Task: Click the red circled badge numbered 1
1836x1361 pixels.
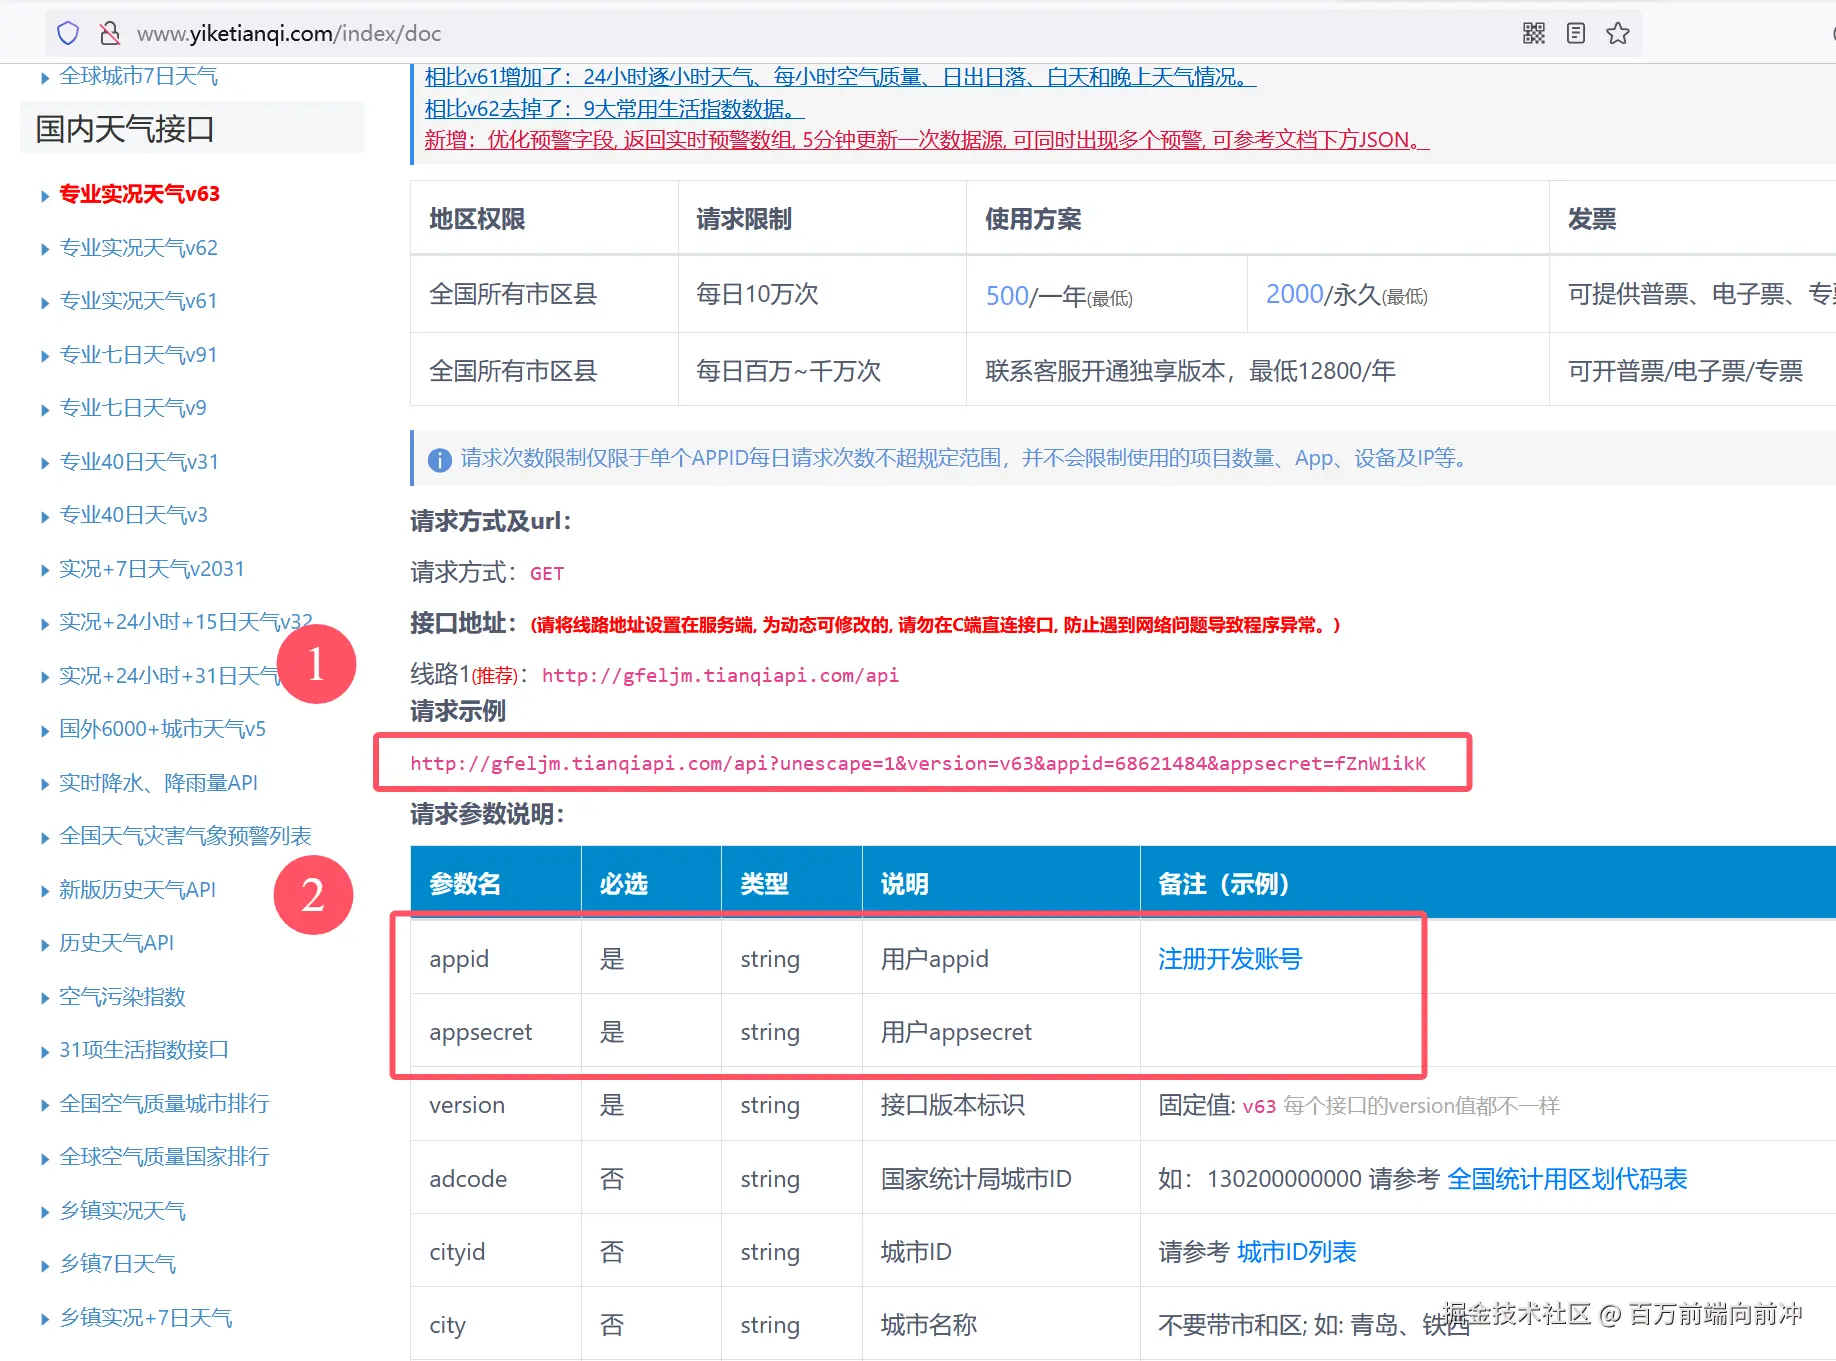Action: [x=315, y=664]
